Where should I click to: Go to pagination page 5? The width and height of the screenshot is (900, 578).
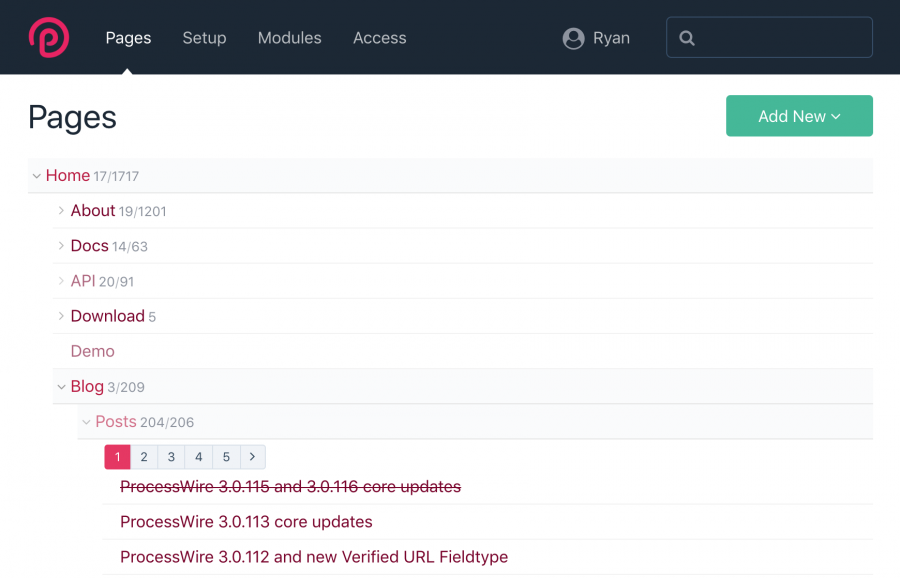click(x=226, y=457)
